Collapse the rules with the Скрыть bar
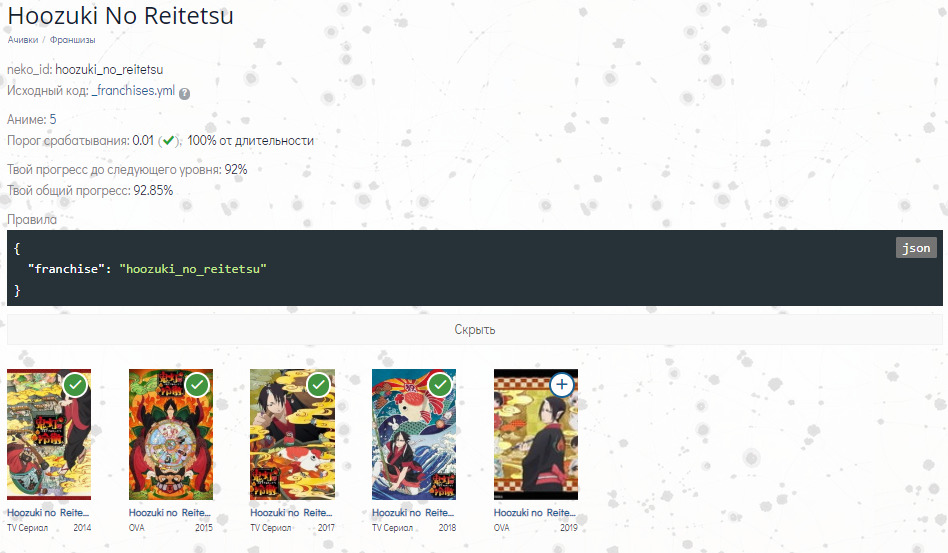The height and width of the screenshot is (553, 948). pos(475,329)
